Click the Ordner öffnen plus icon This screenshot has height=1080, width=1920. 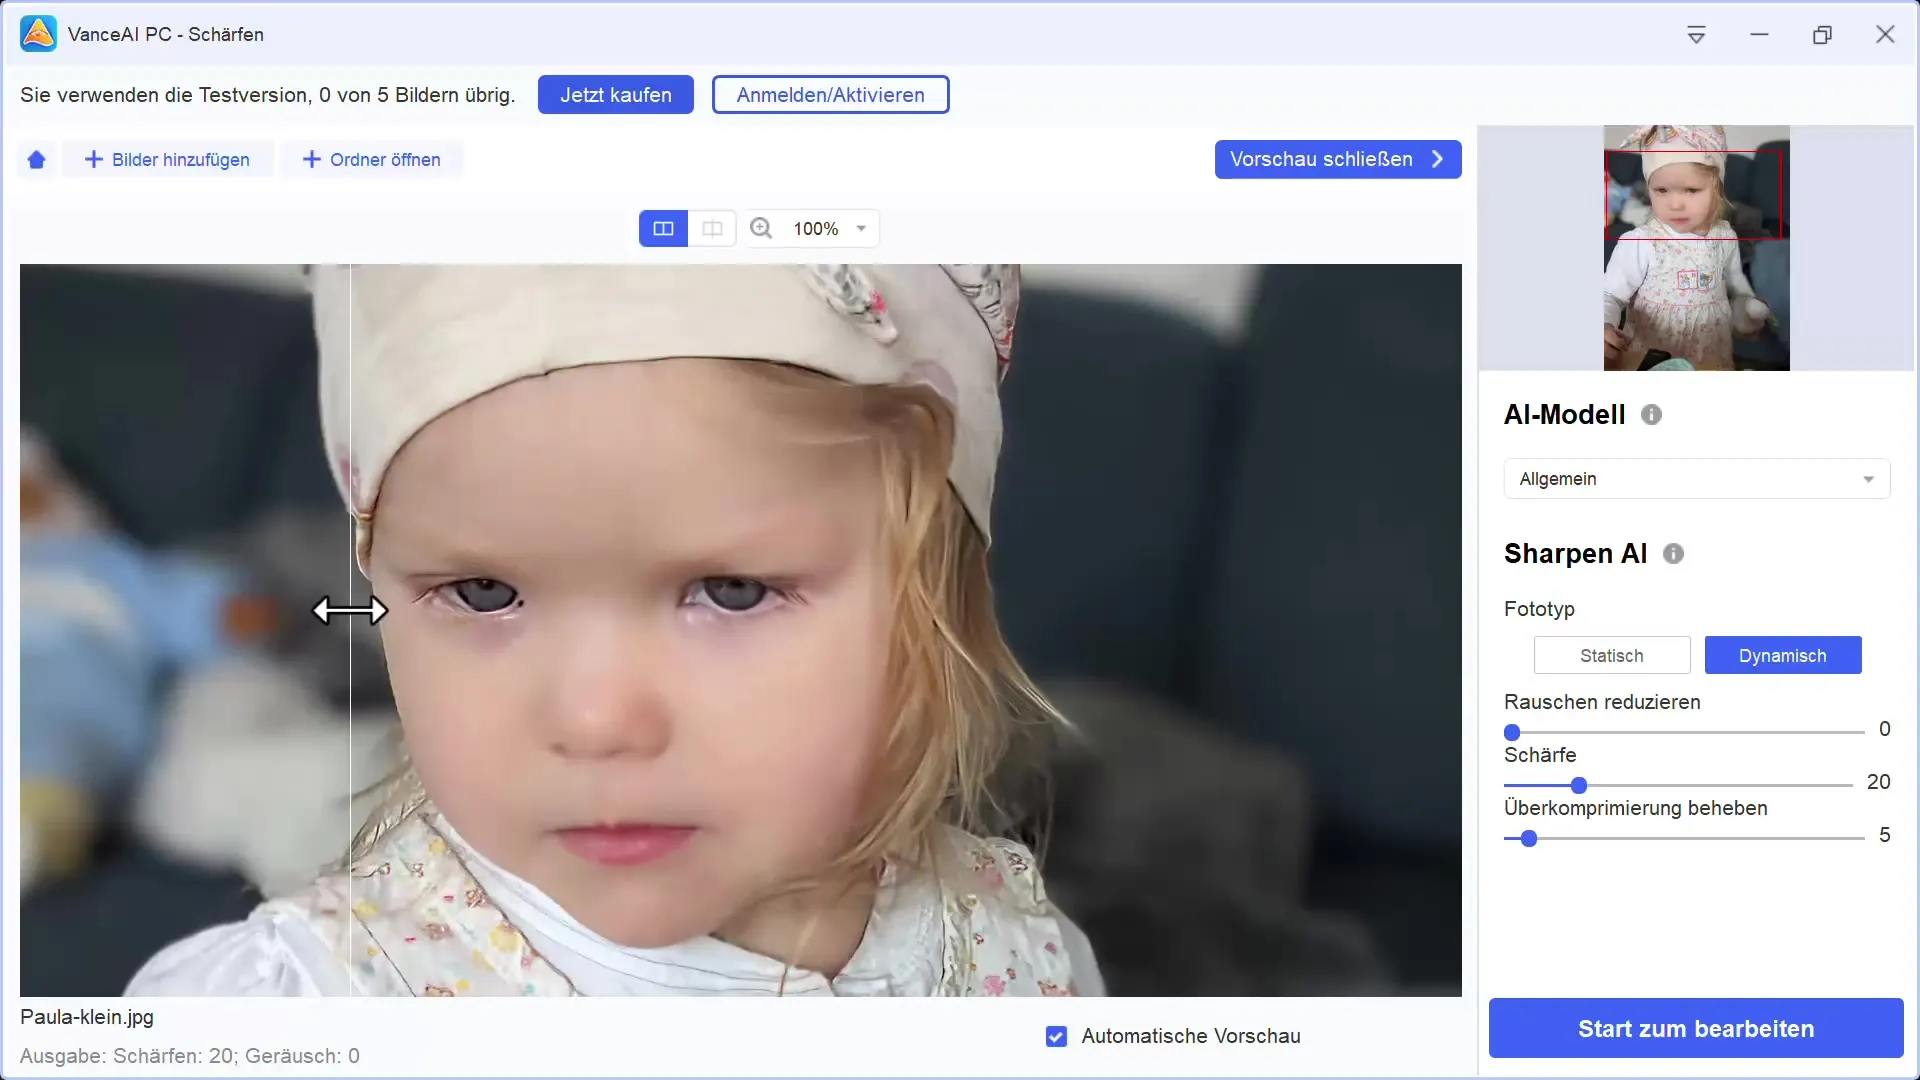tap(310, 158)
